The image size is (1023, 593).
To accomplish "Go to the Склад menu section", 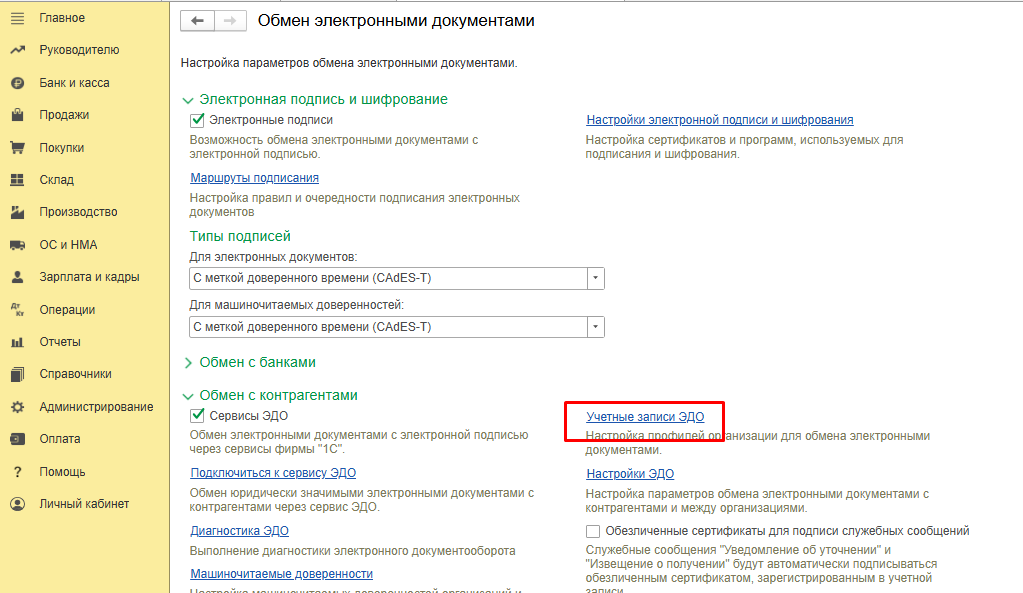I will (x=56, y=179).
